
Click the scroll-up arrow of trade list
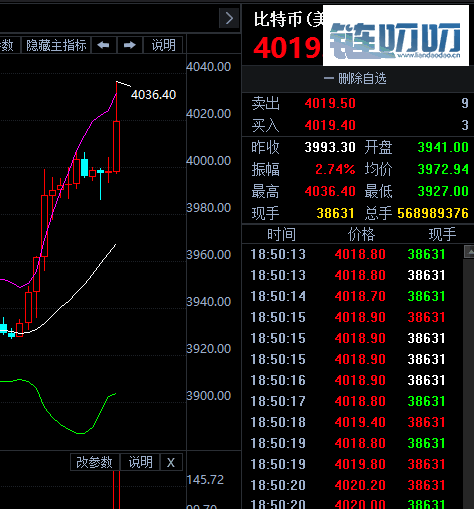click(469, 252)
